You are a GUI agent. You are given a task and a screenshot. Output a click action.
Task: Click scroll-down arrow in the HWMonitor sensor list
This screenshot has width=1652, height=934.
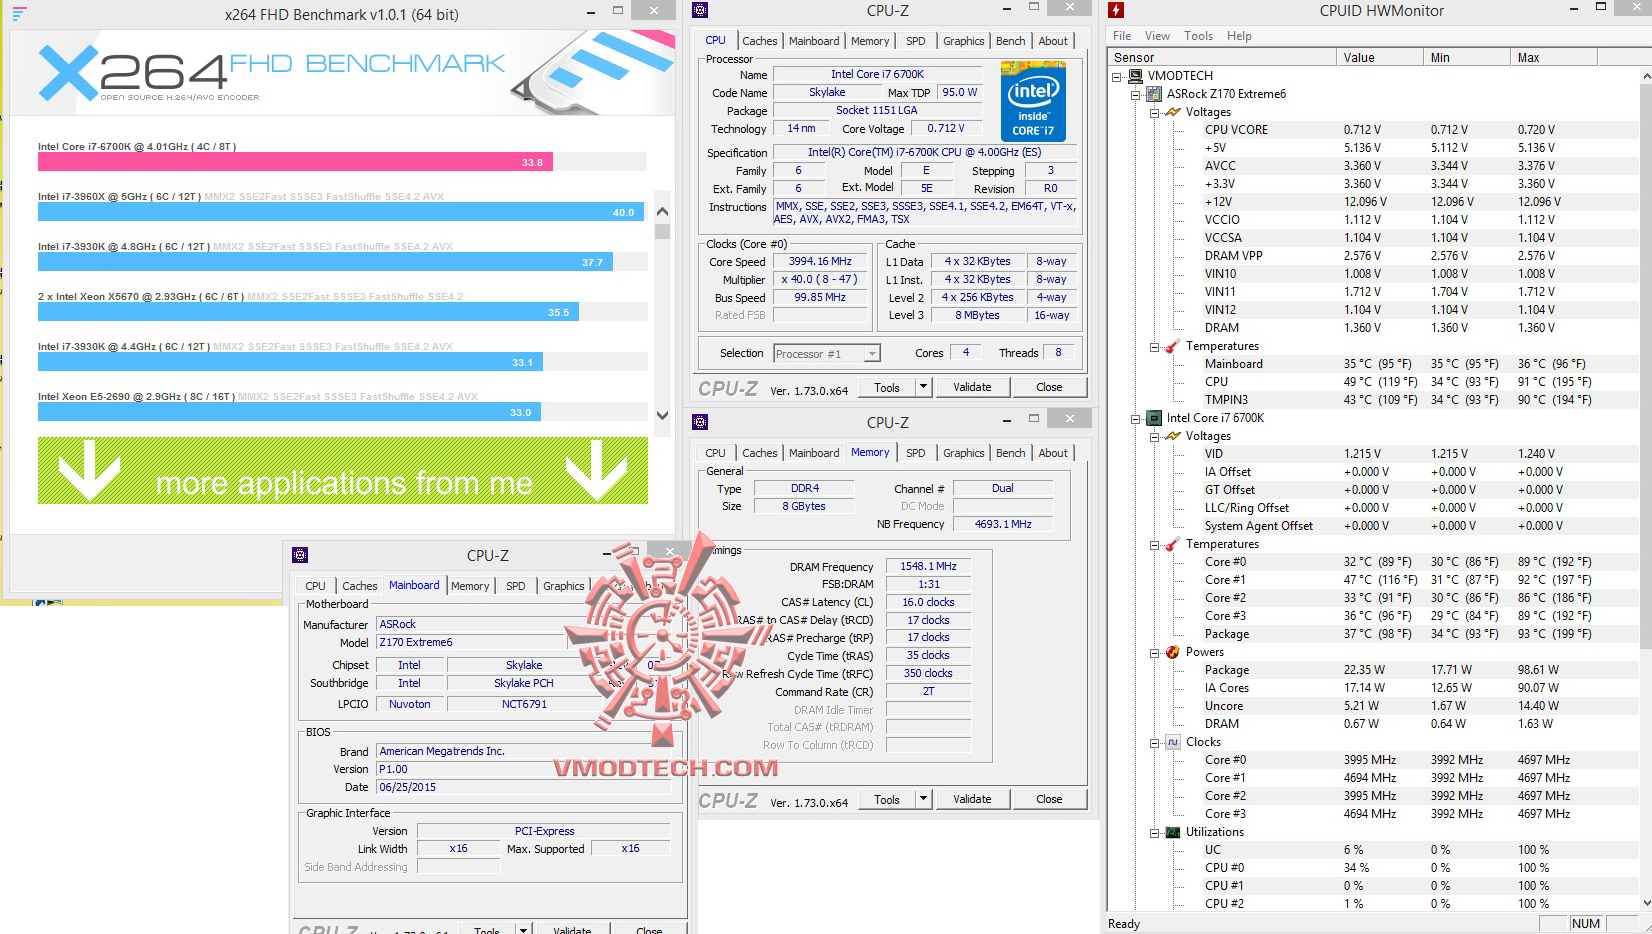point(1645,903)
